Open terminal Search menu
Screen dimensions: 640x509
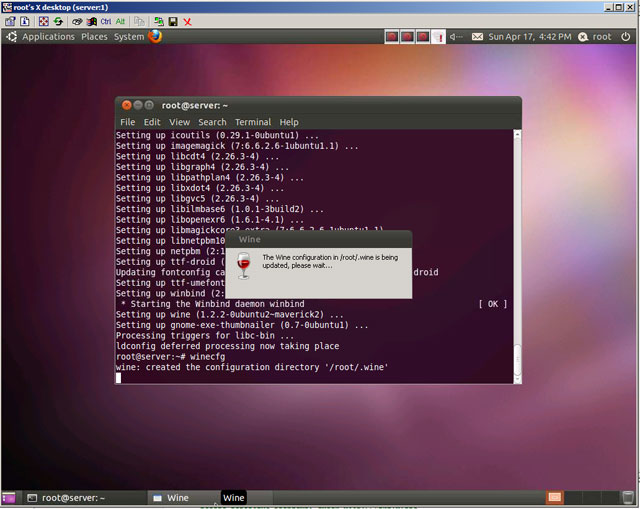pyautogui.click(x=212, y=122)
